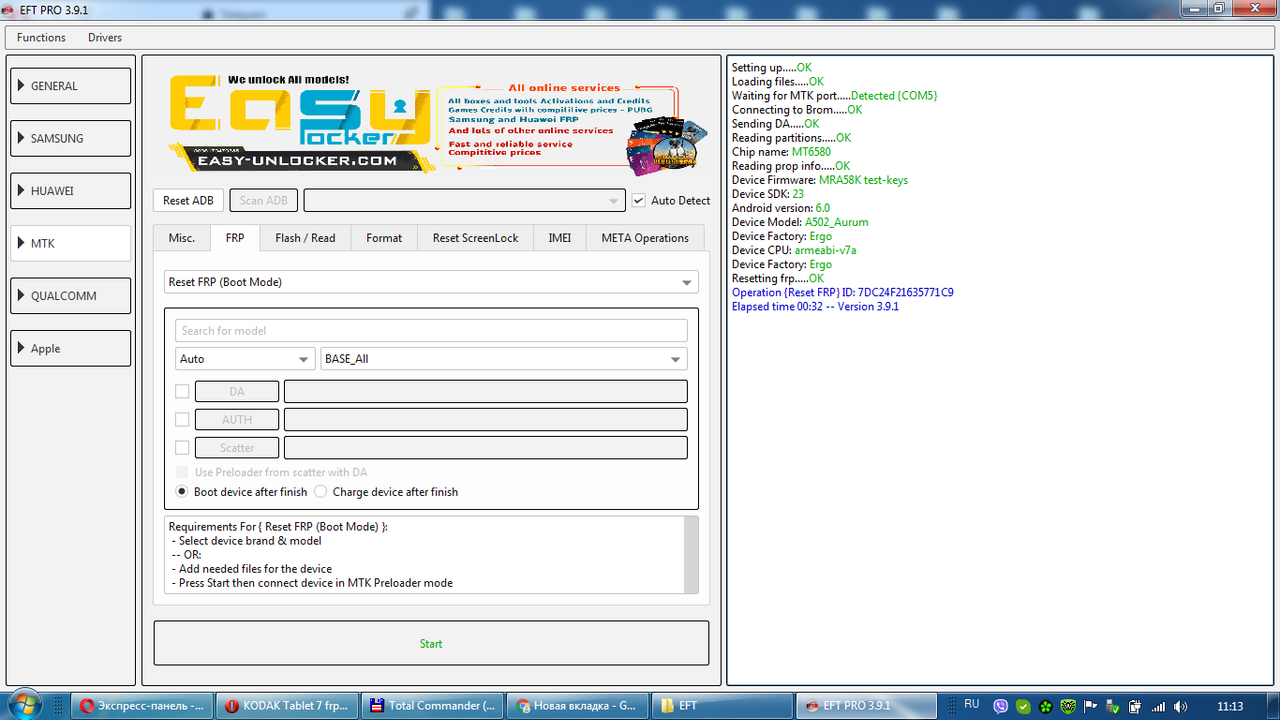Click the DA file path field
The width and height of the screenshot is (1280, 720).
486,392
